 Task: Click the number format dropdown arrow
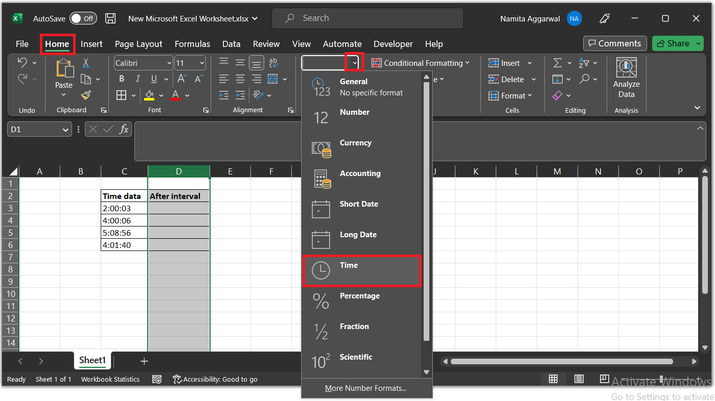point(354,63)
